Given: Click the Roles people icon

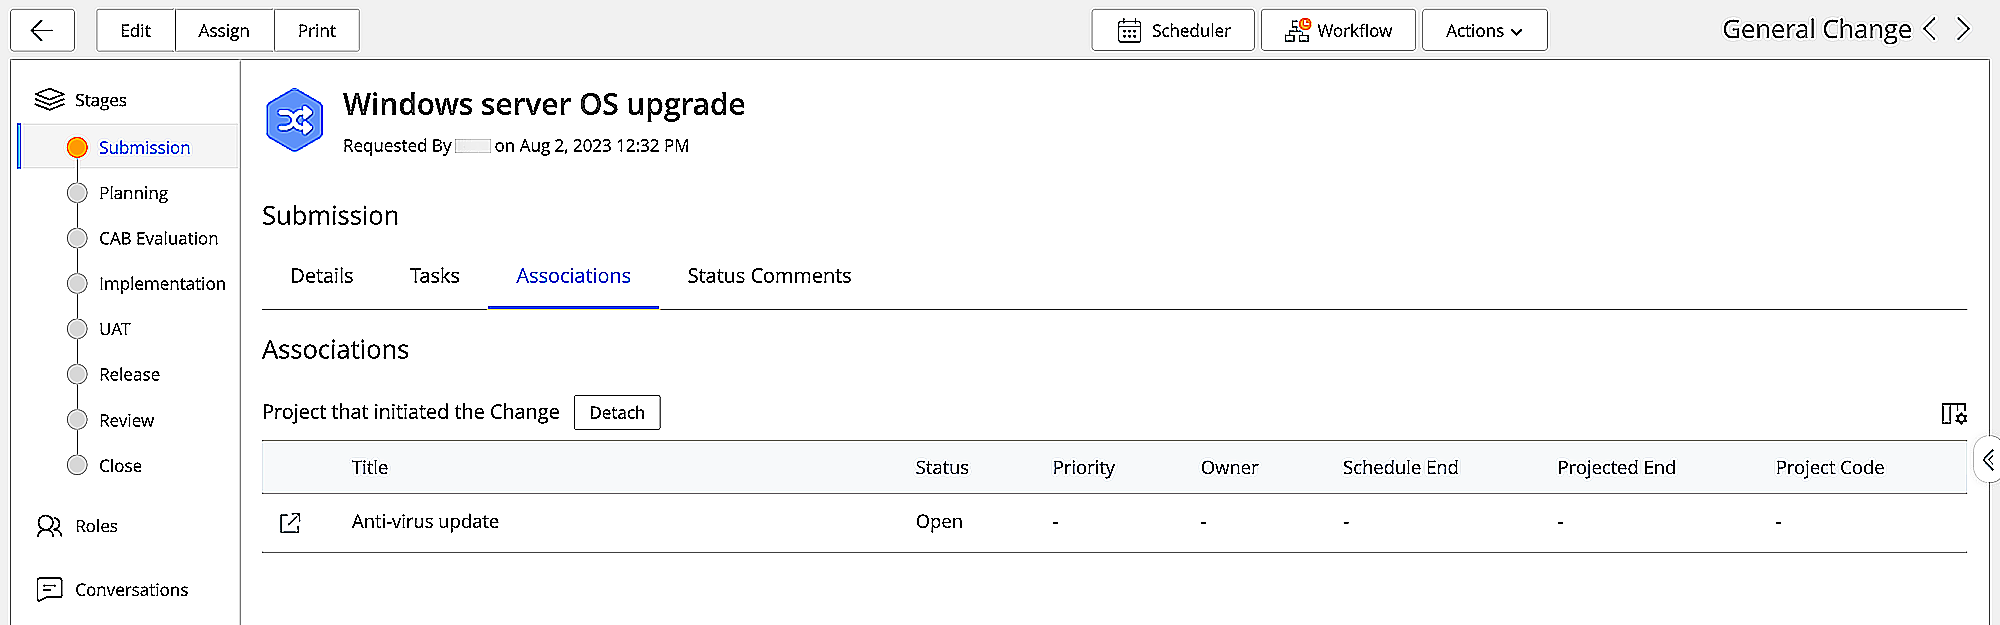Looking at the screenshot, I should (49, 526).
